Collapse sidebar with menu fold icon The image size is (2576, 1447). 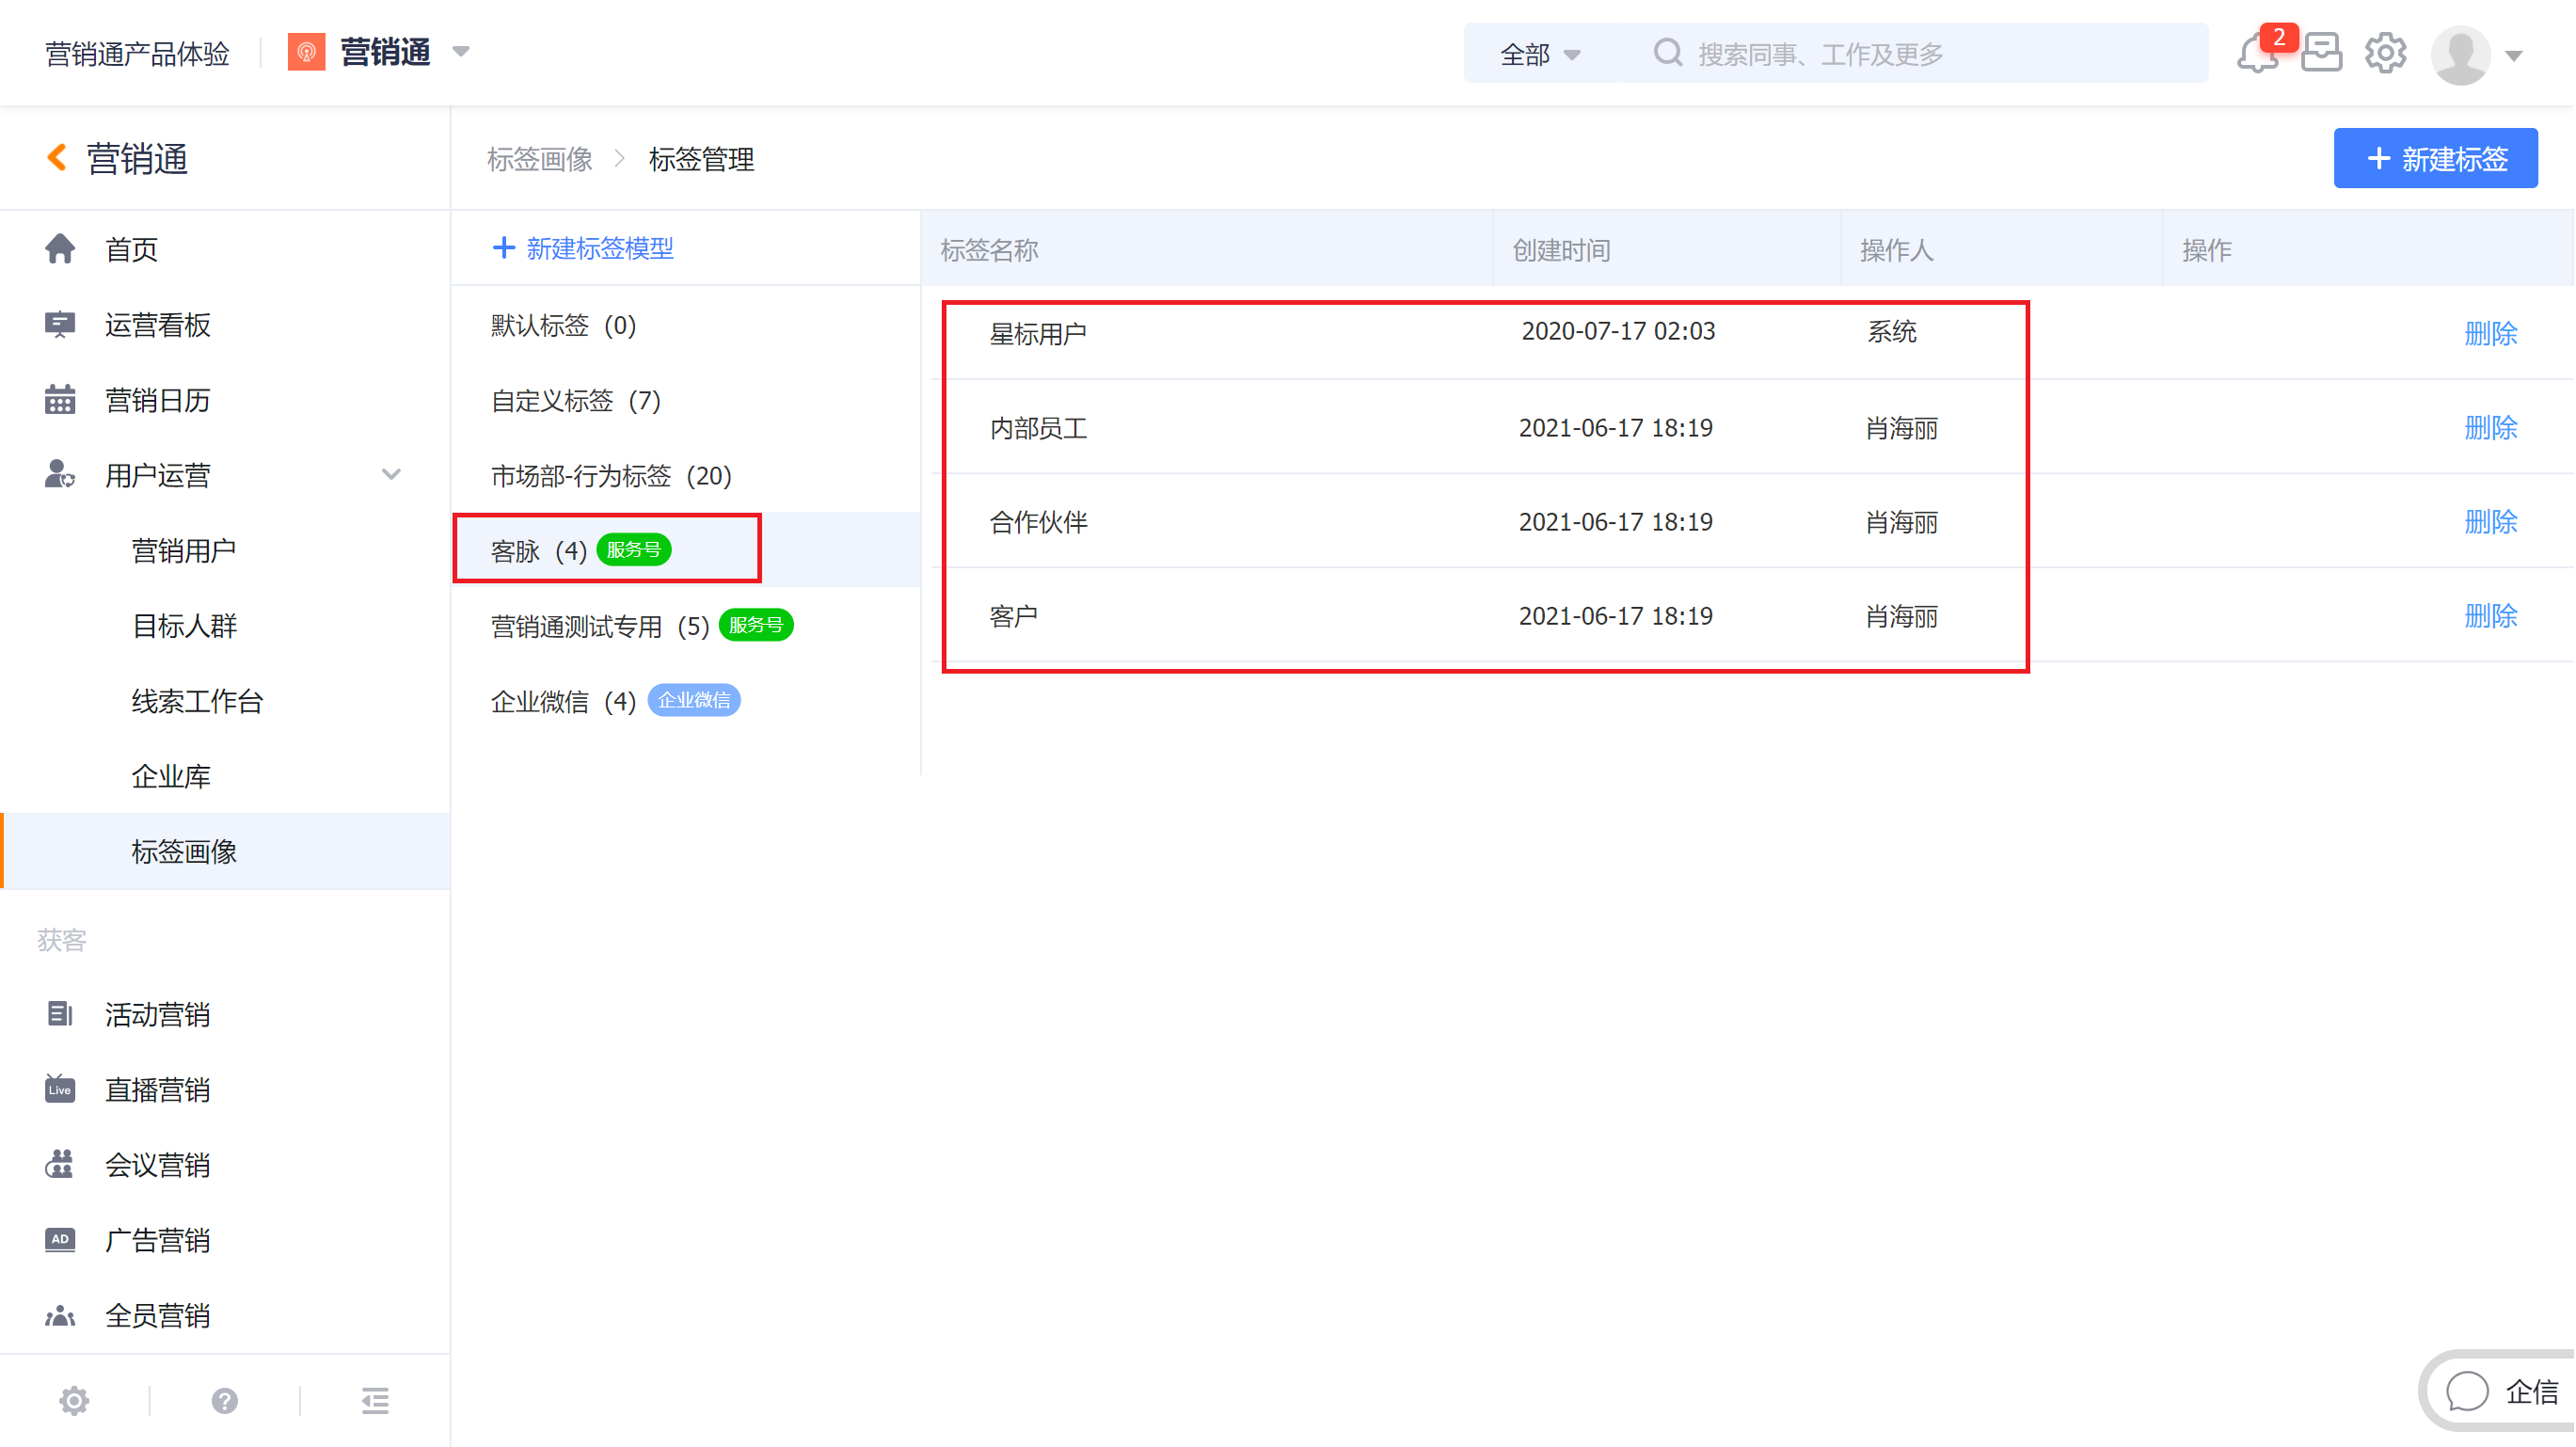tap(375, 1401)
